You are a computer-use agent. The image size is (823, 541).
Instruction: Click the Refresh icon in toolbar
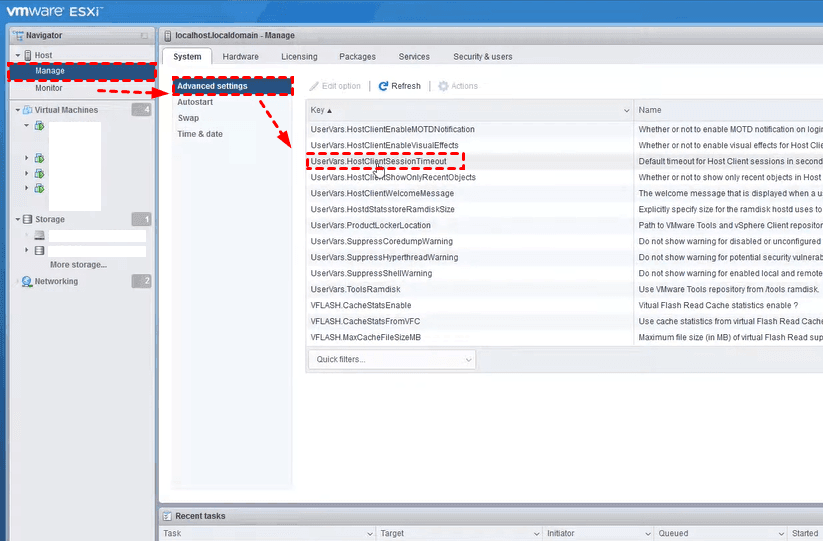[x=384, y=86]
